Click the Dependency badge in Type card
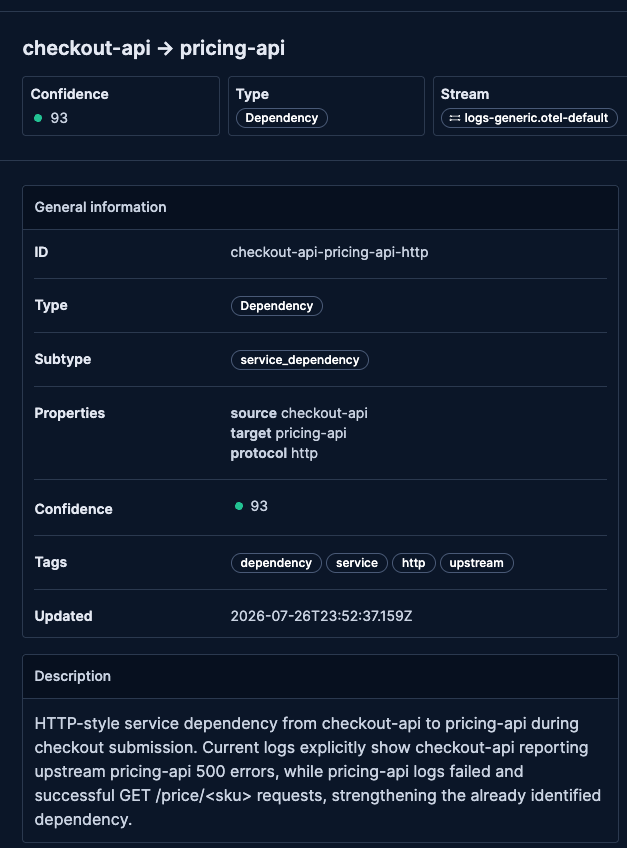 point(281,118)
